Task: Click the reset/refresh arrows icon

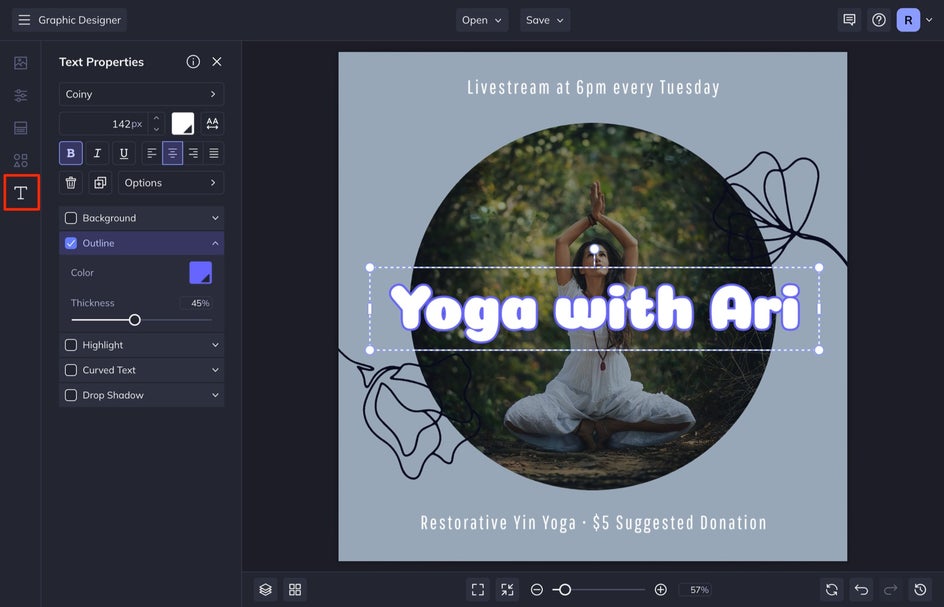Action: tap(831, 590)
